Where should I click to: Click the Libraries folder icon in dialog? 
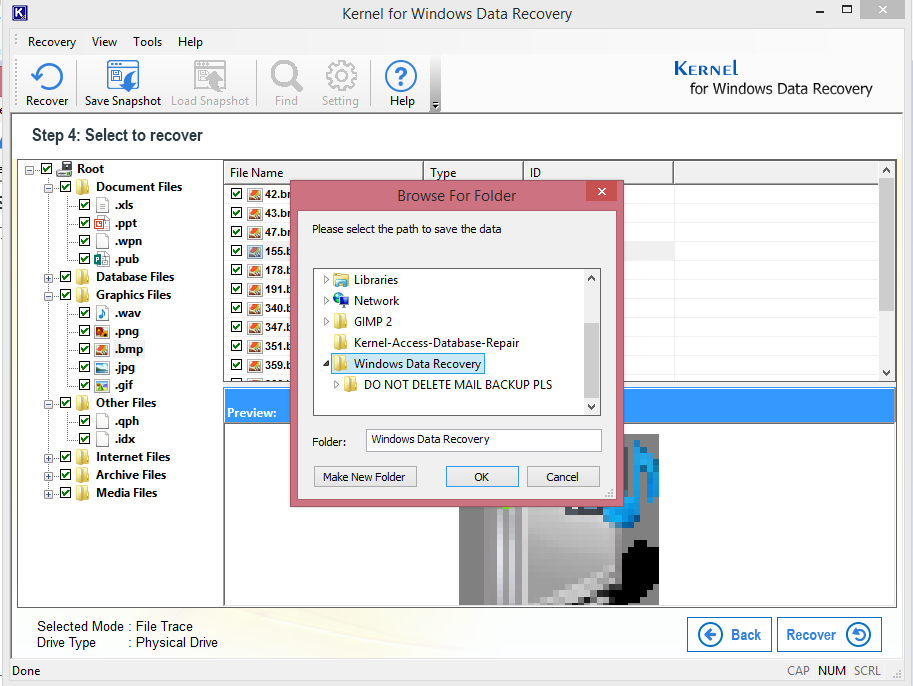pyautogui.click(x=341, y=280)
